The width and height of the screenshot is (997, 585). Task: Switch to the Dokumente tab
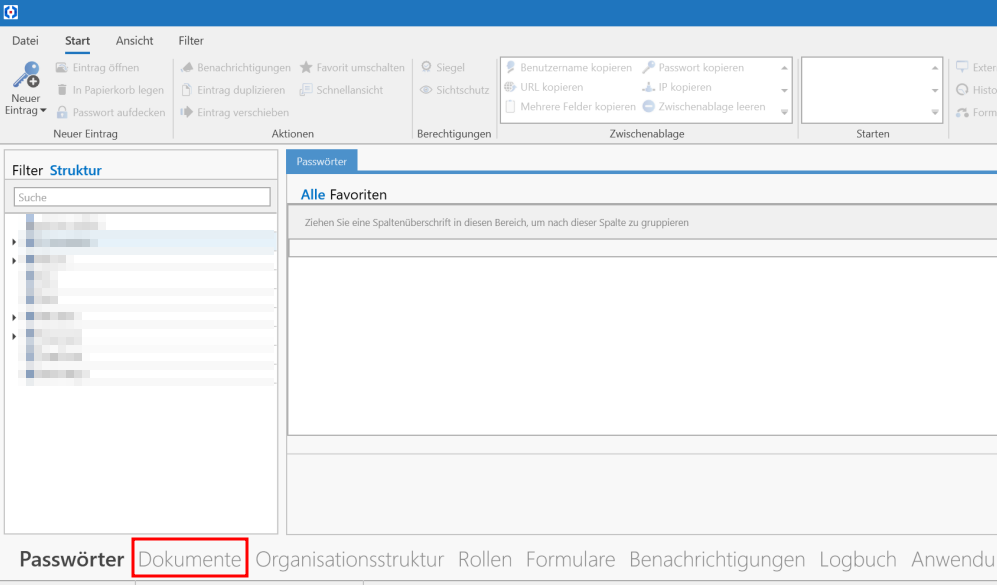(190, 558)
